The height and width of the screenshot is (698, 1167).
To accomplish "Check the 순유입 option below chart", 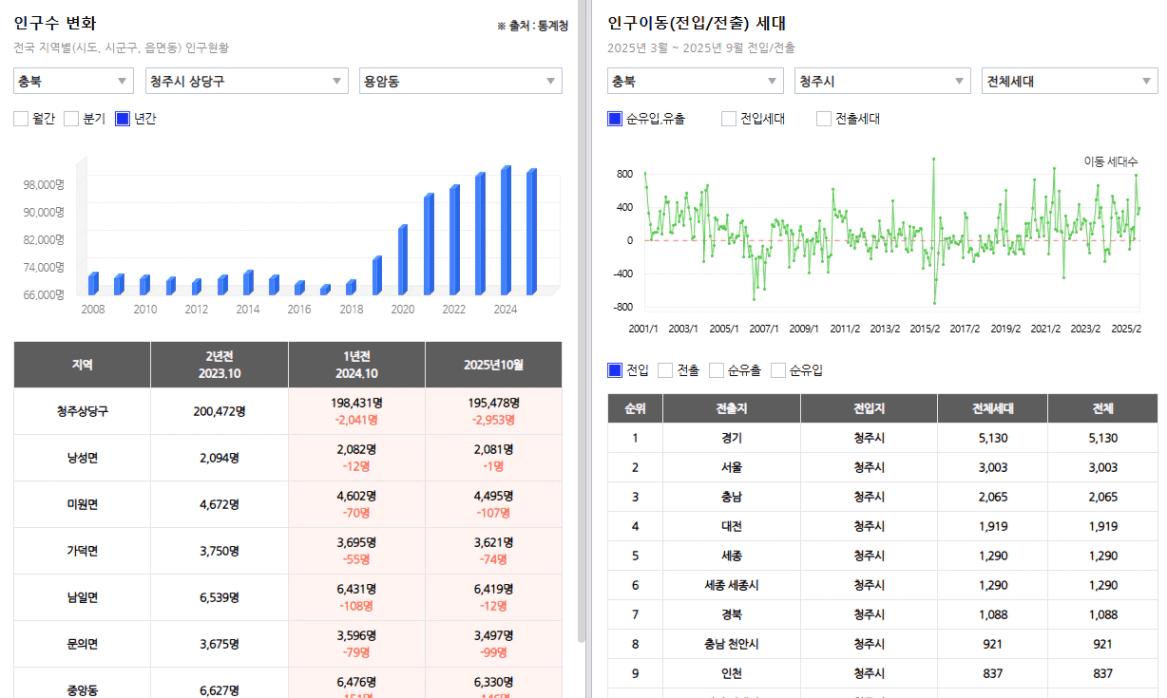I will coord(778,371).
